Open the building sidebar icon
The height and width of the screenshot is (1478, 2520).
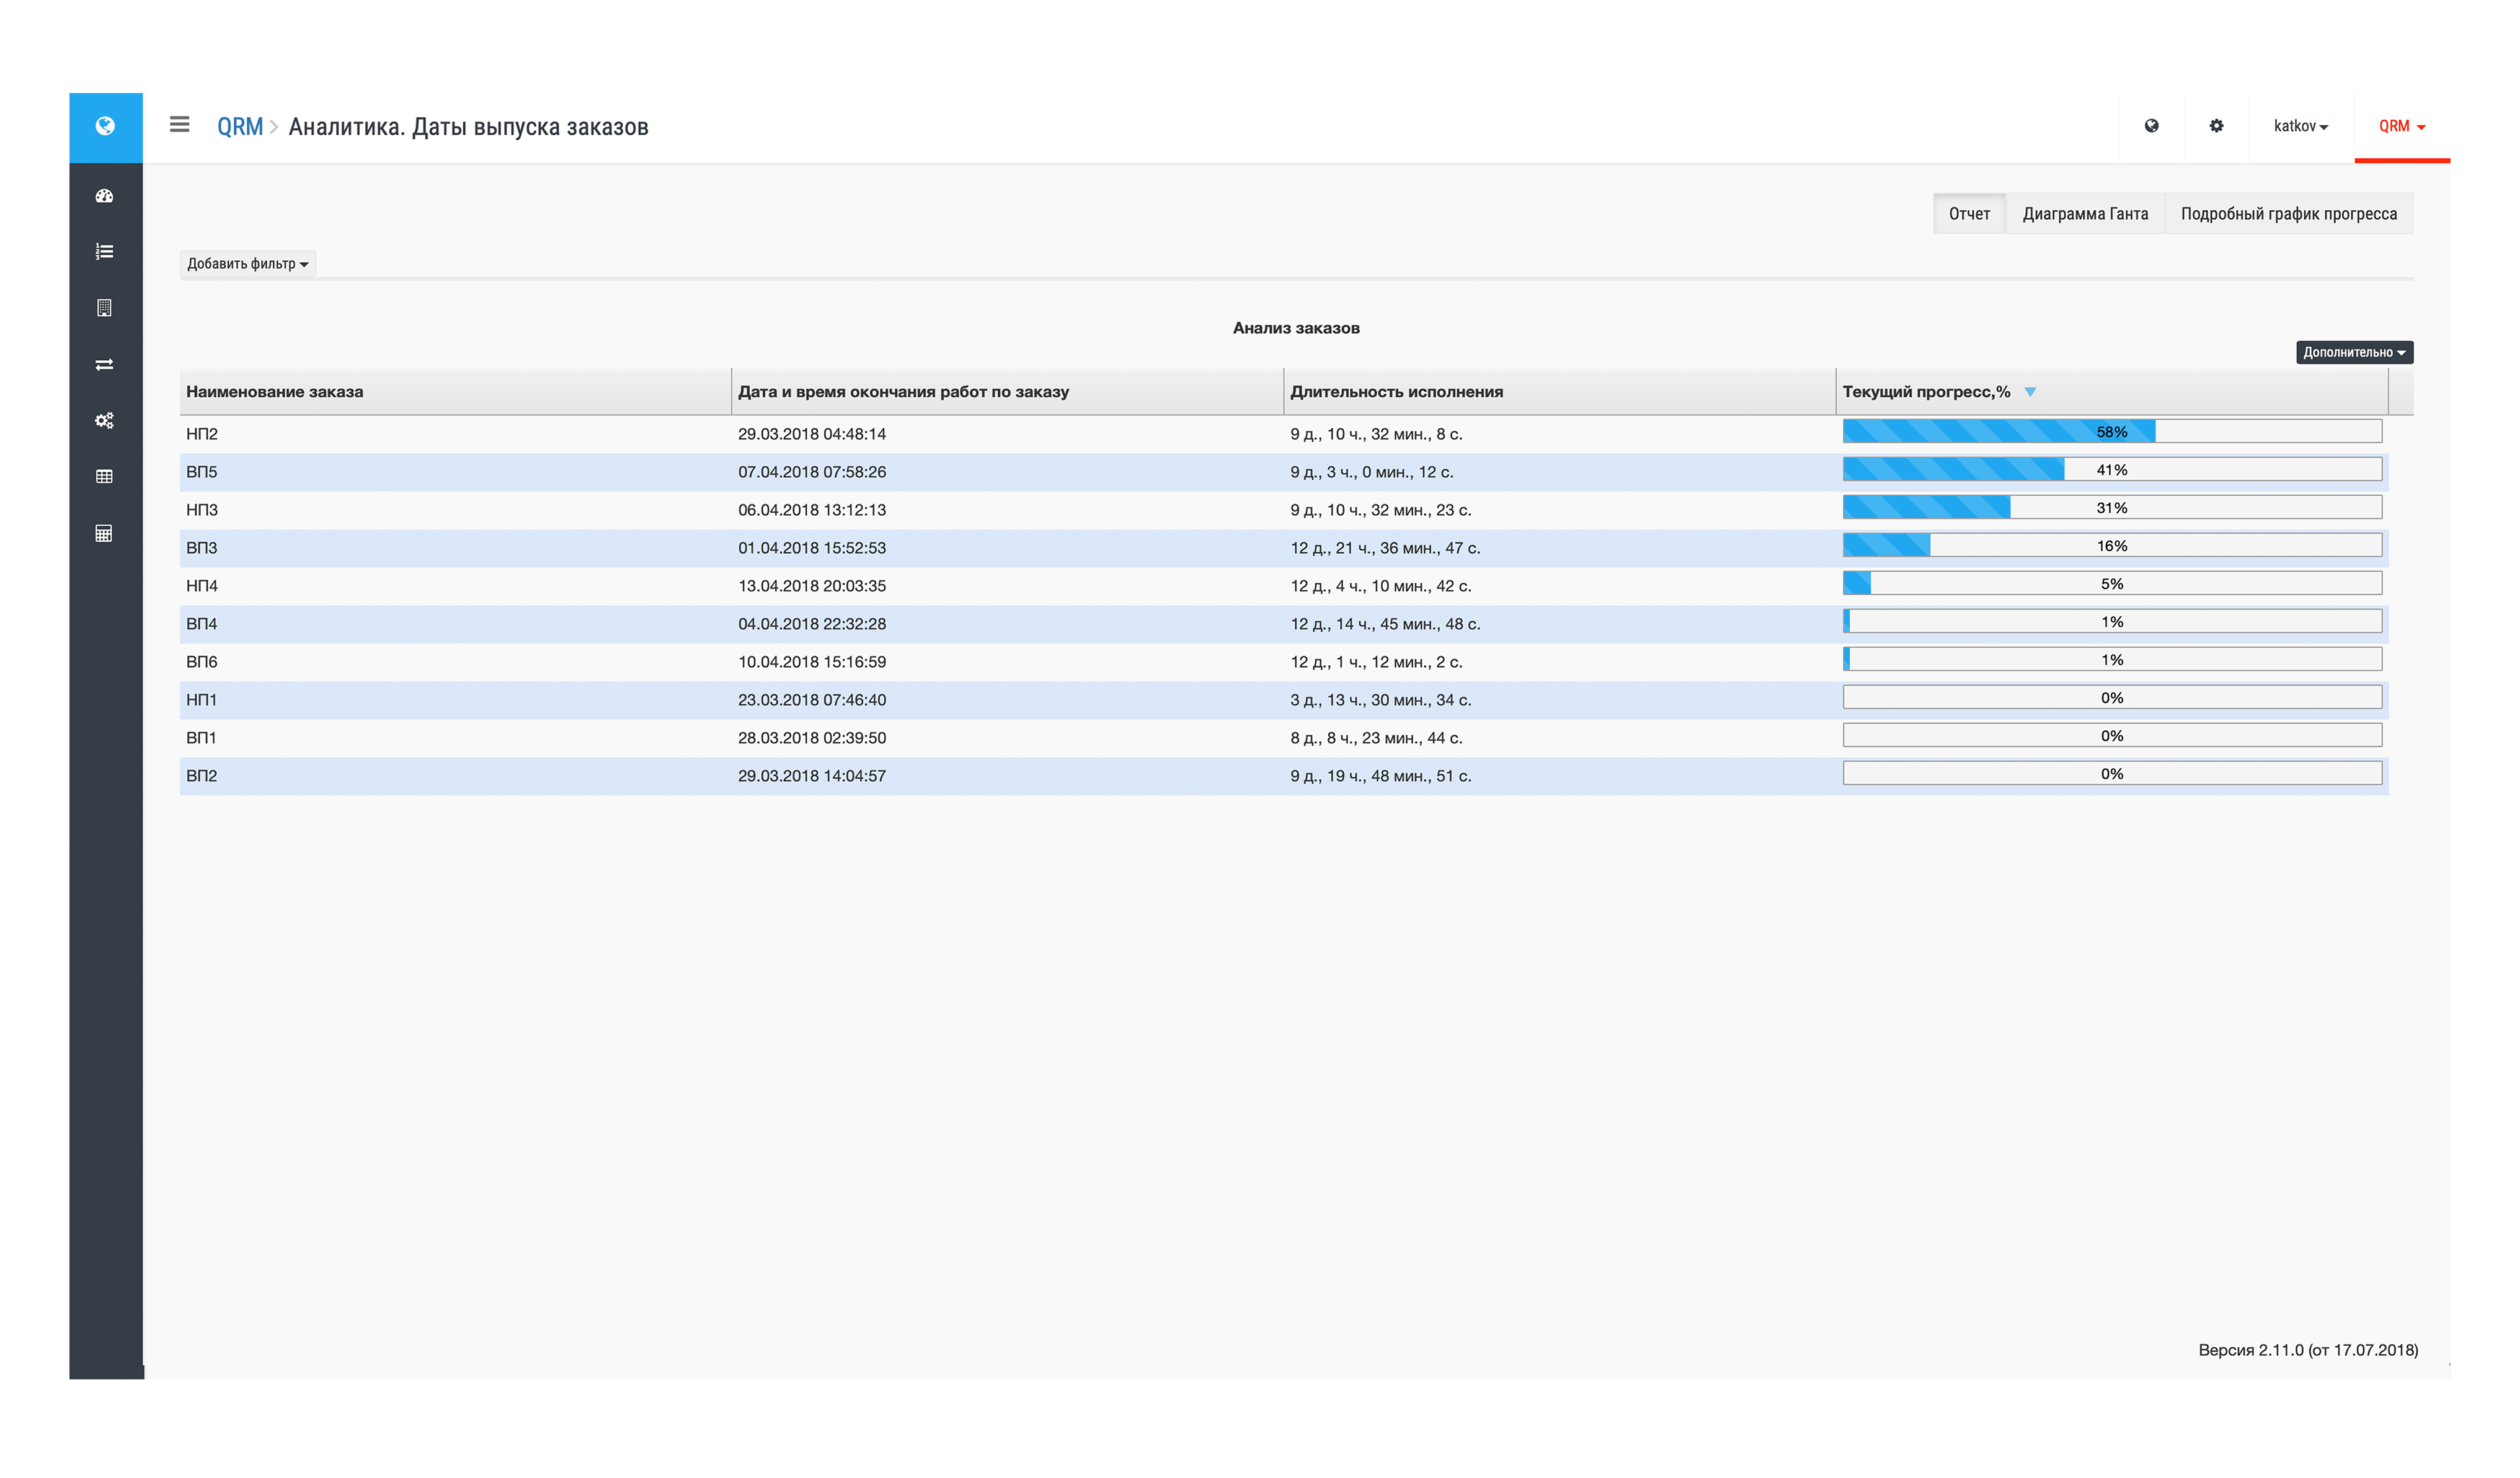pyautogui.click(x=104, y=308)
